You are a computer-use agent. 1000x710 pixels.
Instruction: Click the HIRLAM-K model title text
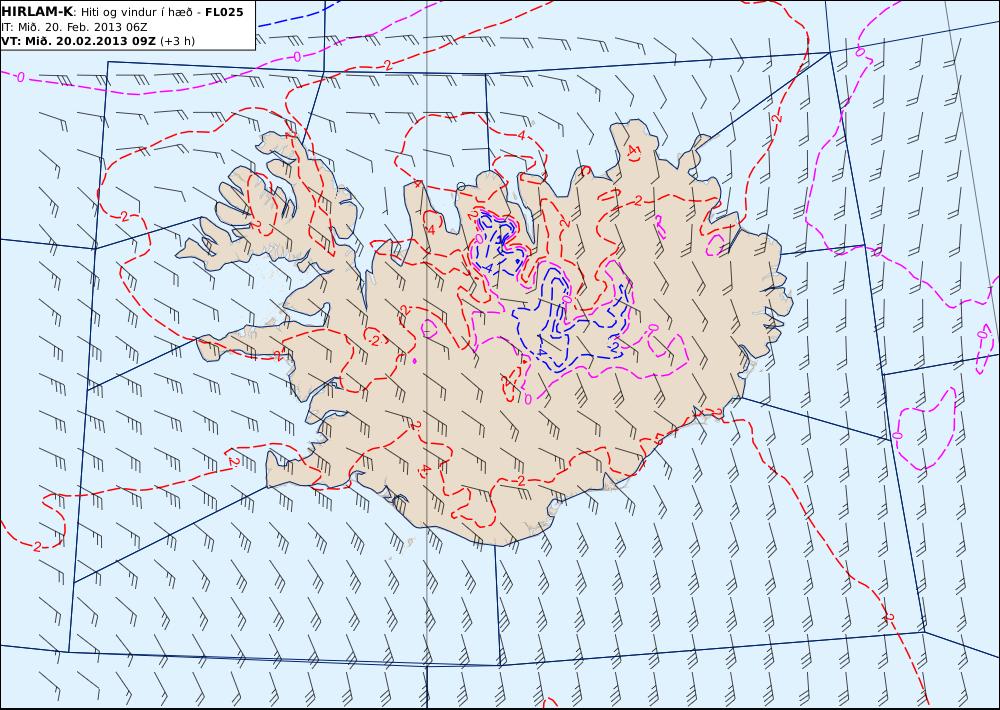38,12
